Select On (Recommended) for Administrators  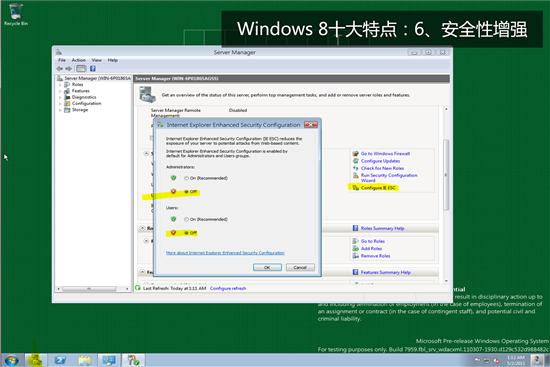(x=186, y=178)
